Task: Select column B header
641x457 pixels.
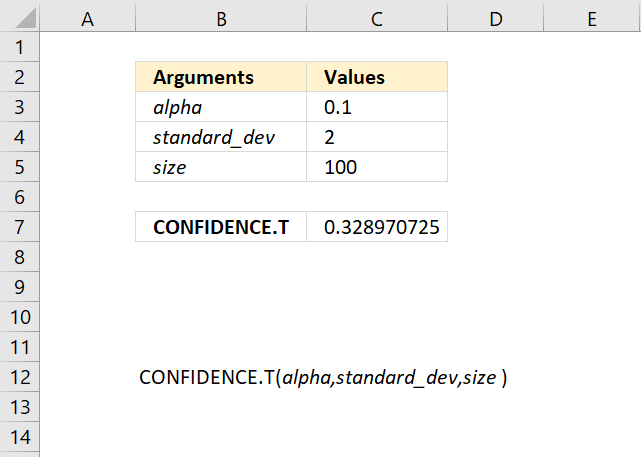Action: (x=221, y=19)
